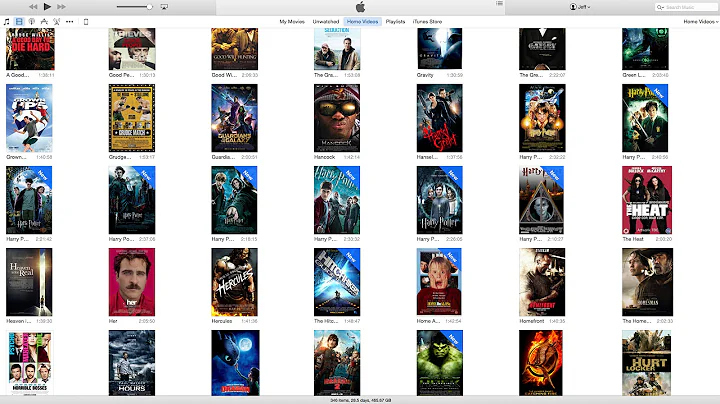720x404 pixels.
Task: Select the Home Alone poster
Action: (439, 282)
